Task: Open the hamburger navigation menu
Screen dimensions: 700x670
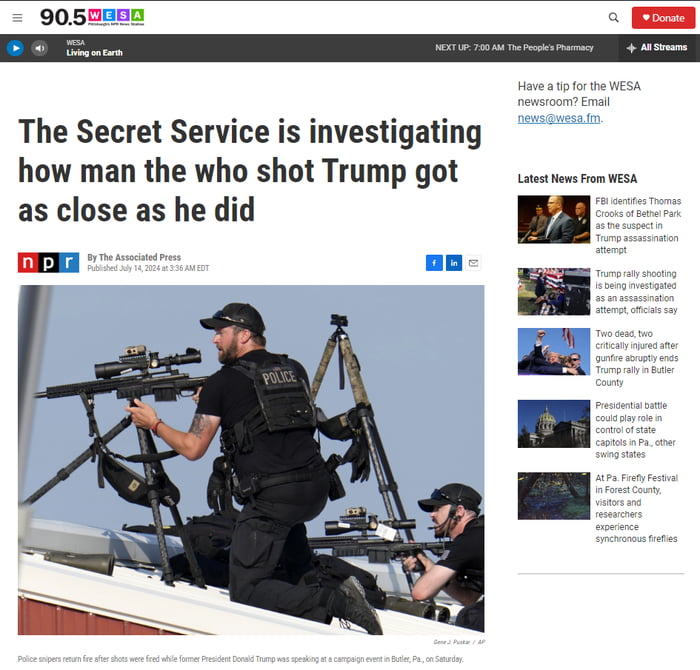Action: (17, 18)
